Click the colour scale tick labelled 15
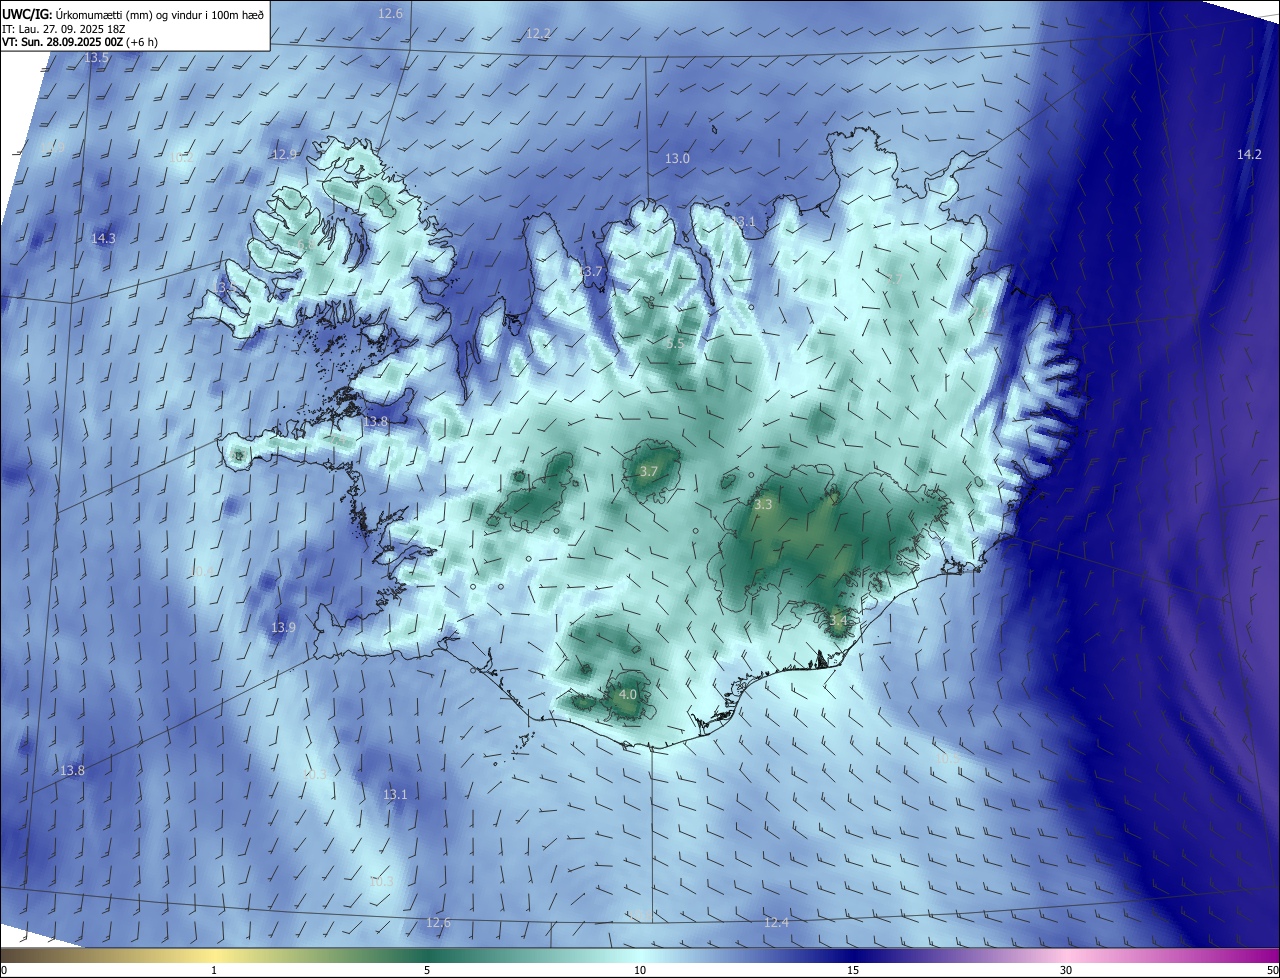 click(853, 970)
